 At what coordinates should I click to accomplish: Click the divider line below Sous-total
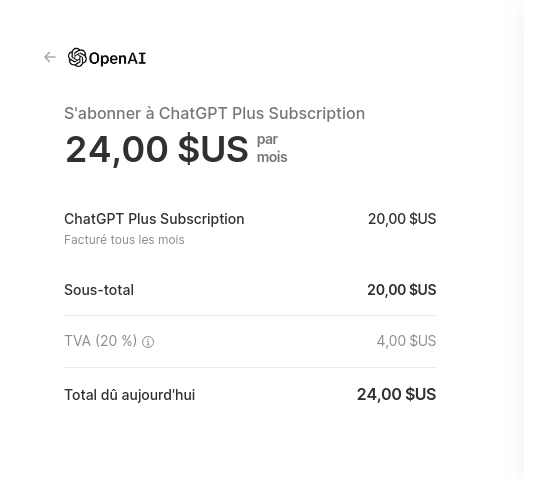coord(250,316)
